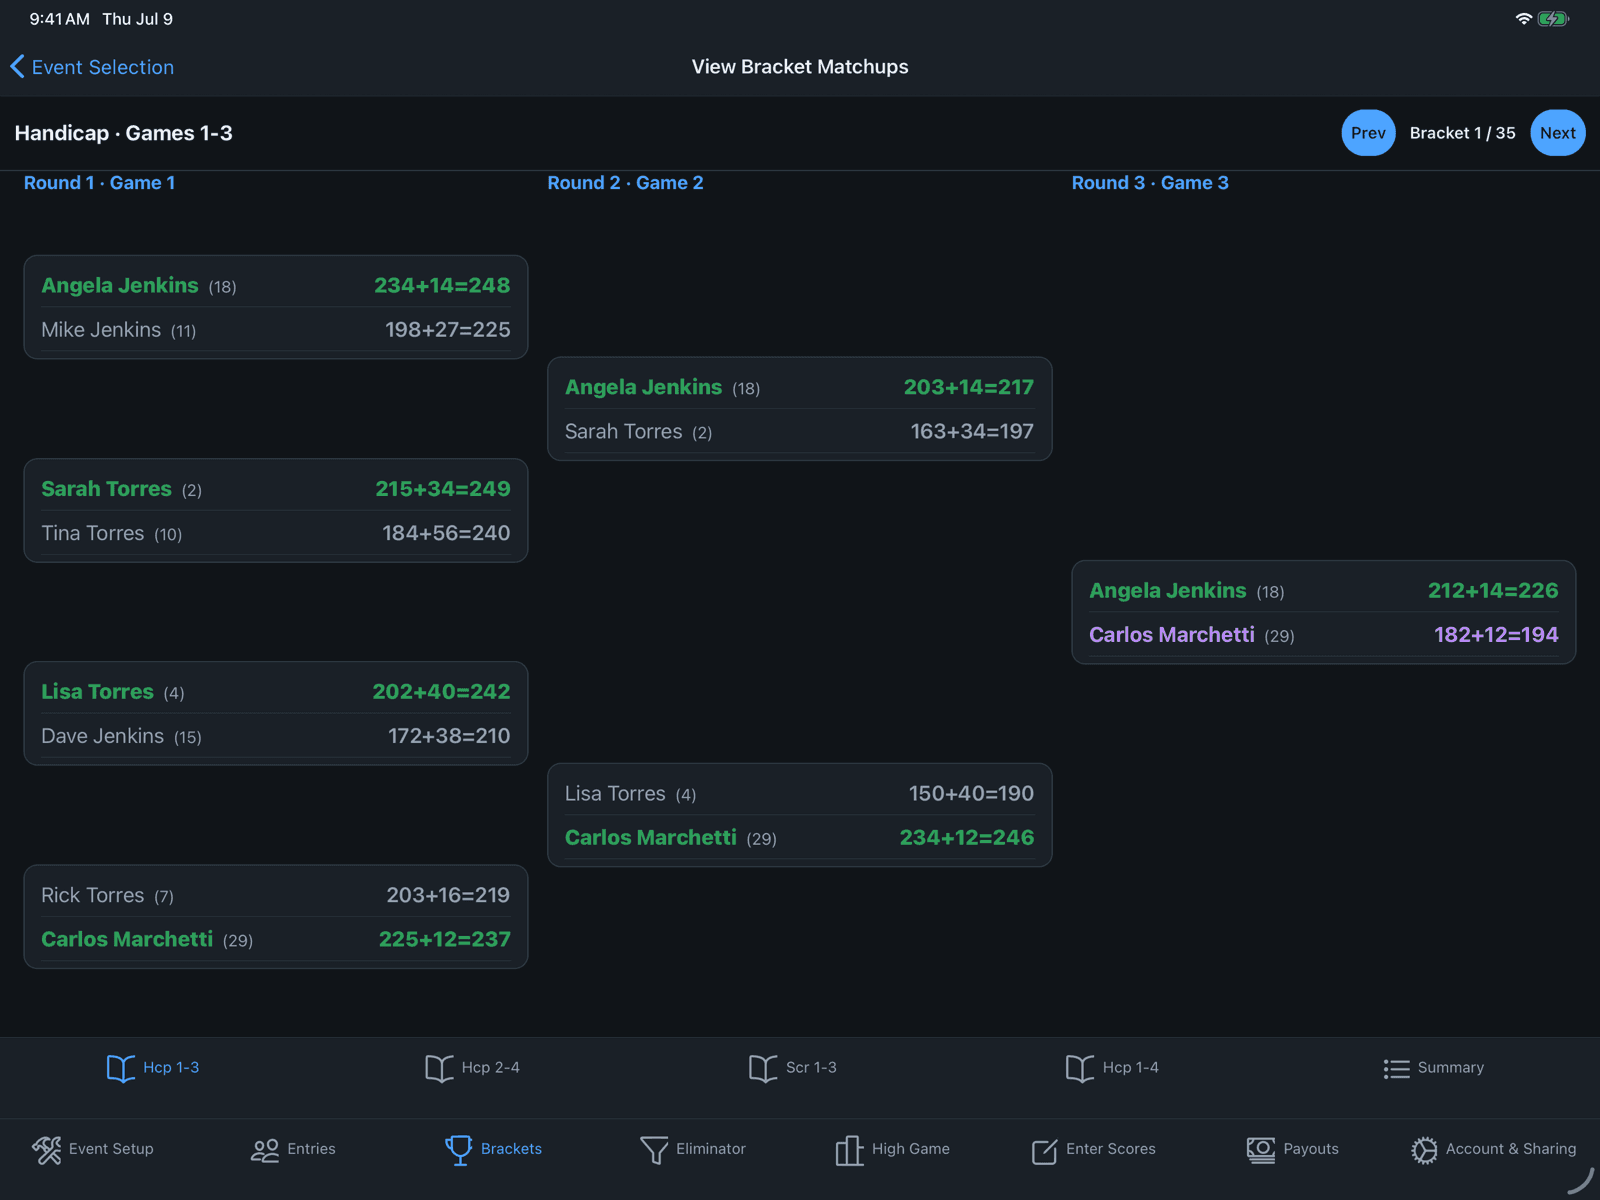The height and width of the screenshot is (1200, 1600).
Task: Click score 203+14=217
Action: pos(969,387)
